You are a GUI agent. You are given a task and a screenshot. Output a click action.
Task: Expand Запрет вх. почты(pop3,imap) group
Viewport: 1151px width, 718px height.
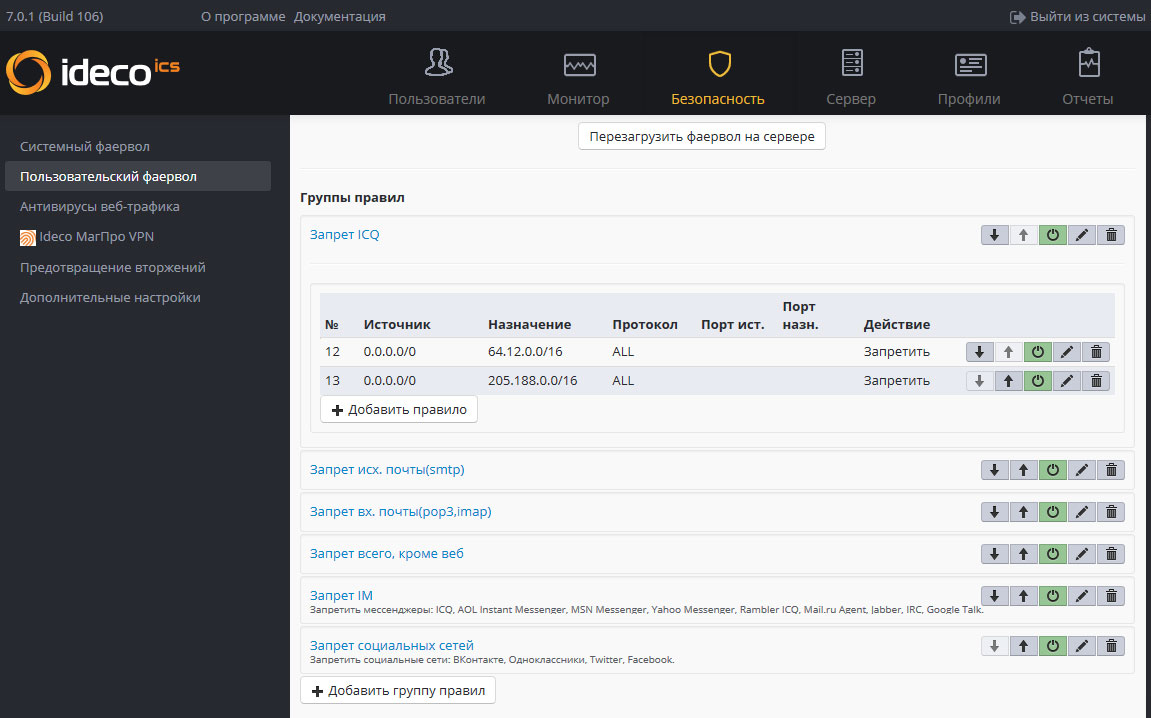[401, 512]
